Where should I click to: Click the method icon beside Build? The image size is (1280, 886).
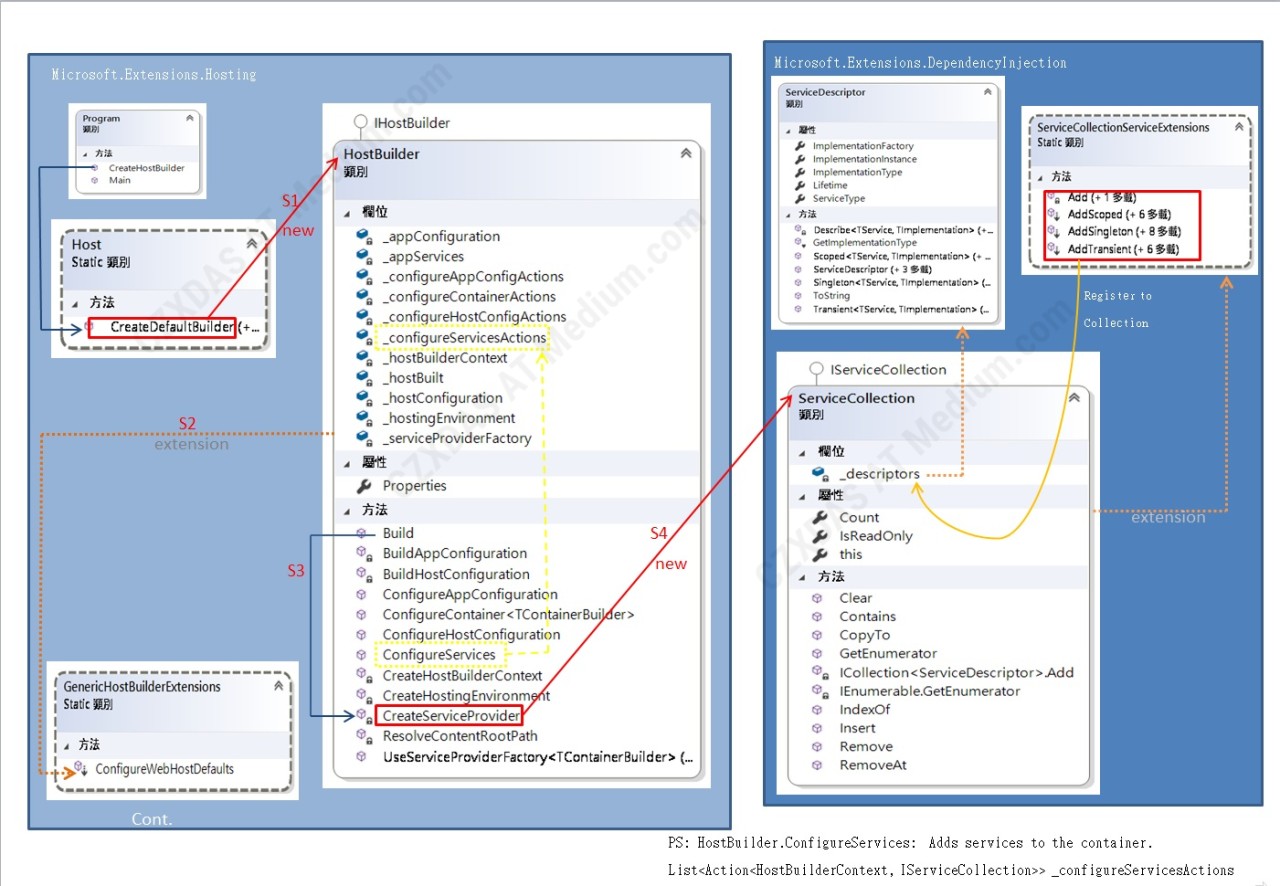363,533
